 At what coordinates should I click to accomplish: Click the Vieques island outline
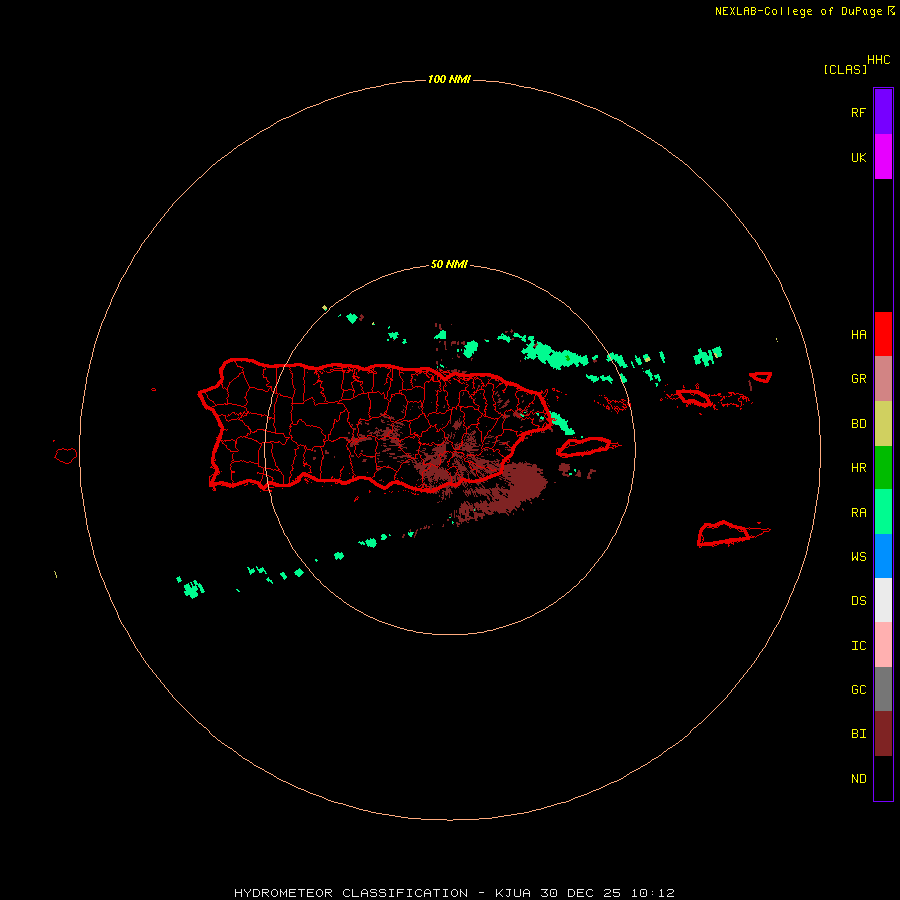click(583, 447)
